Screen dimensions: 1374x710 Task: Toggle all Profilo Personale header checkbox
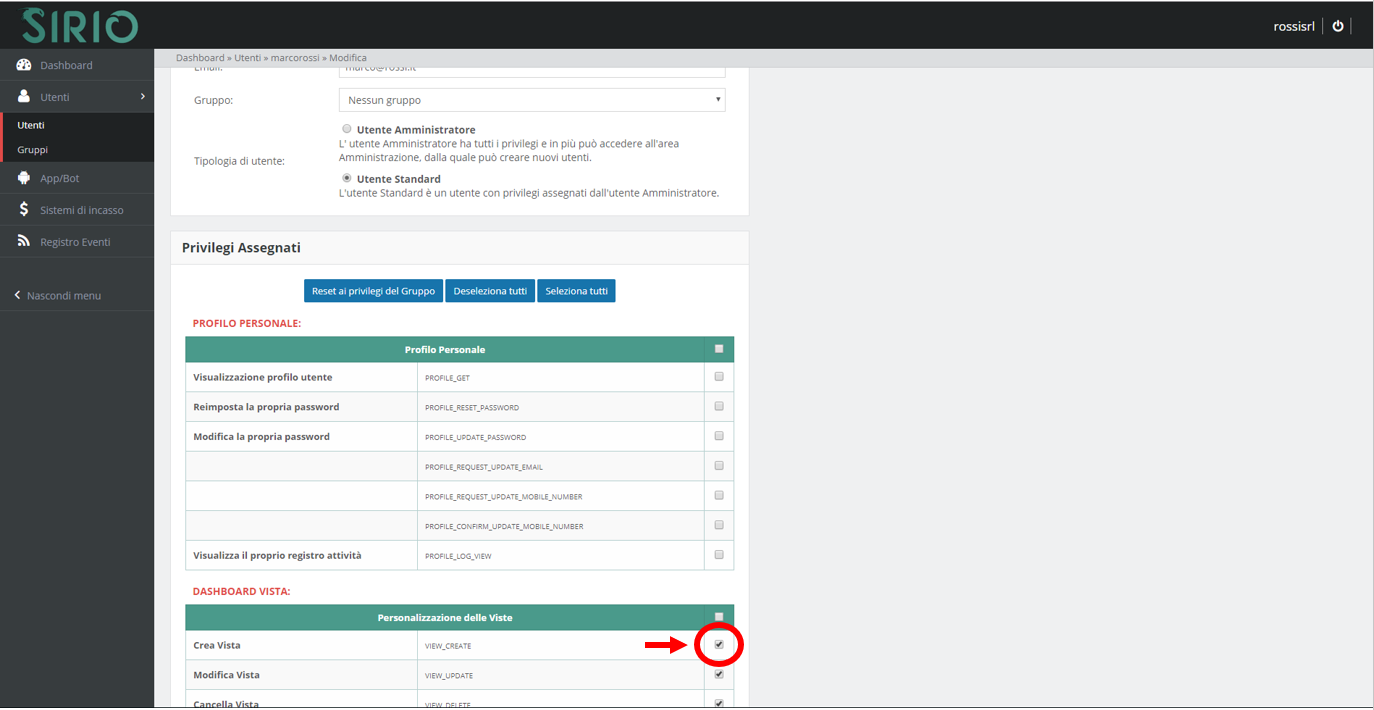(x=718, y=349)
